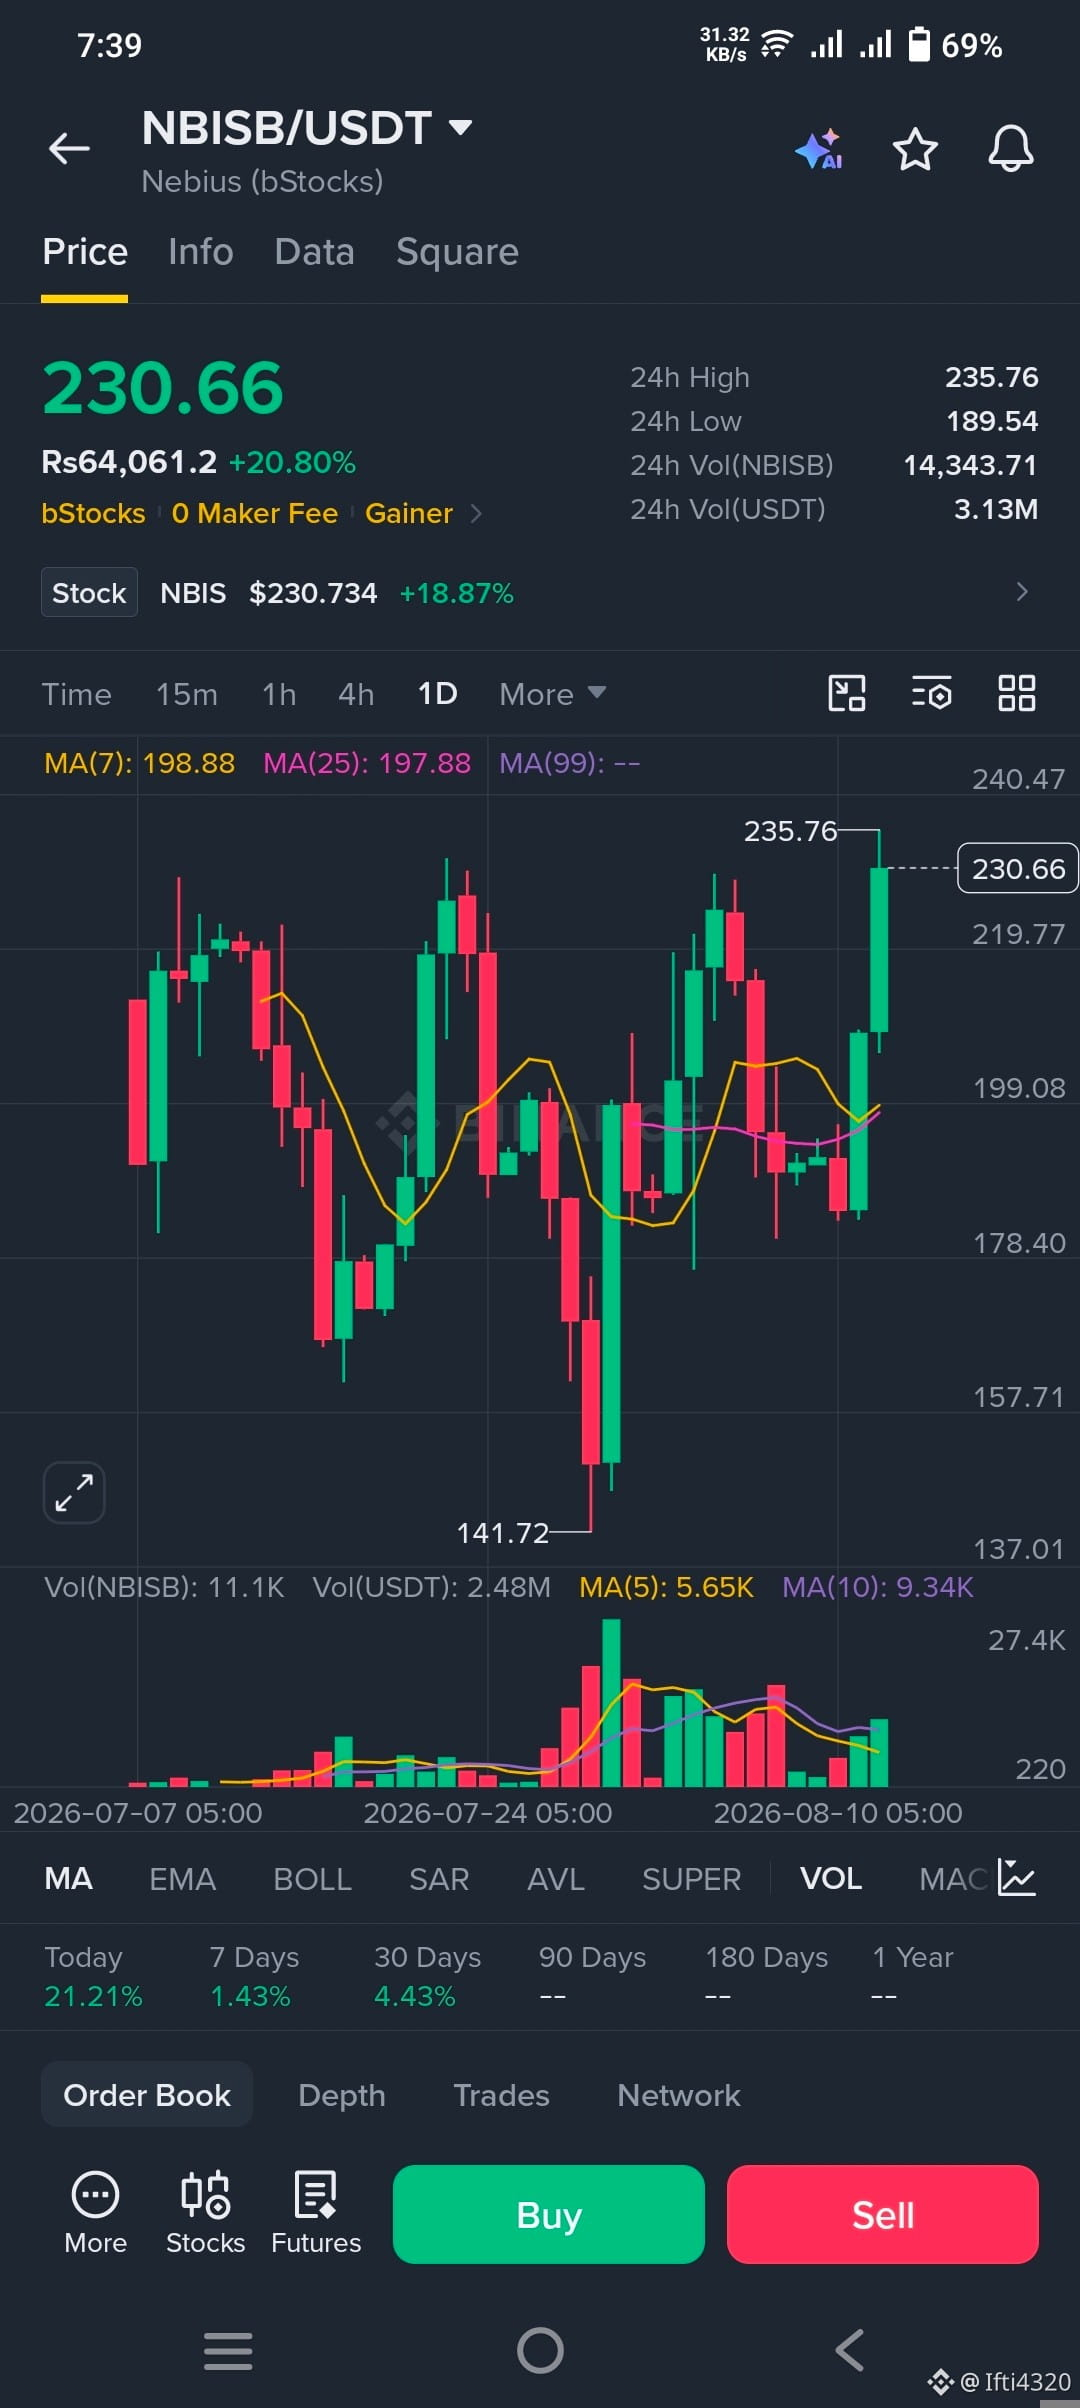Open chart indicator settings icon

(x=931, y=693)
